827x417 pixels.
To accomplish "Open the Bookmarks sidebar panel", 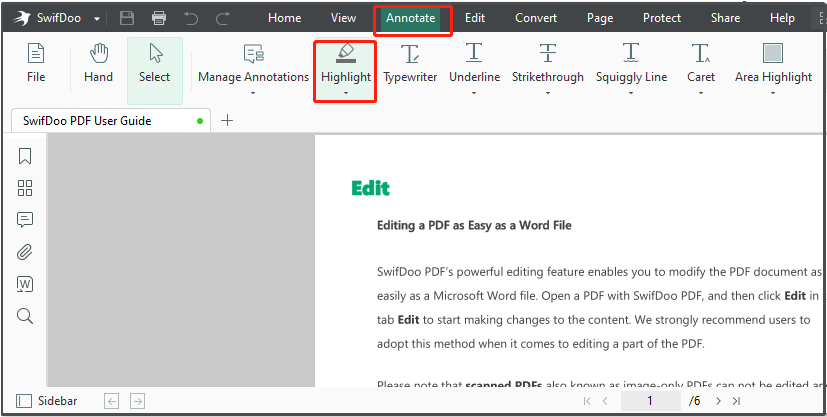I will click(x=25, y=156).
